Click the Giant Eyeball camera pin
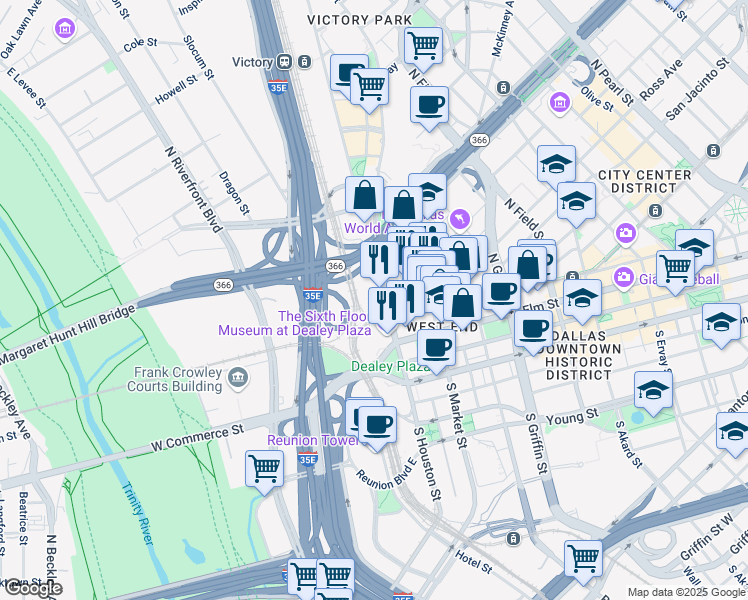 click(623, 278)
